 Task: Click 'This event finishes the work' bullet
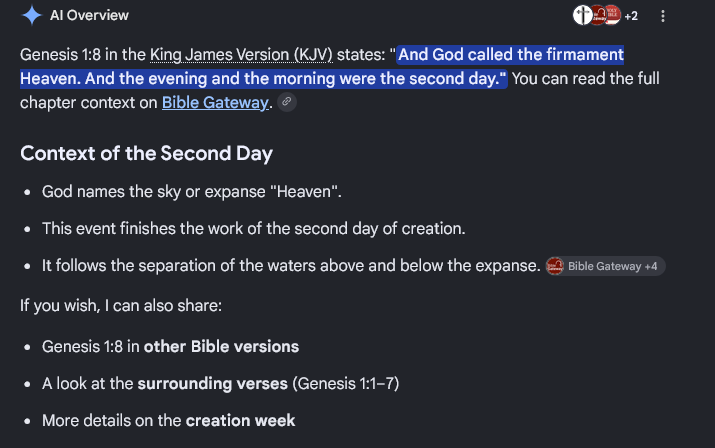(254, 228)
